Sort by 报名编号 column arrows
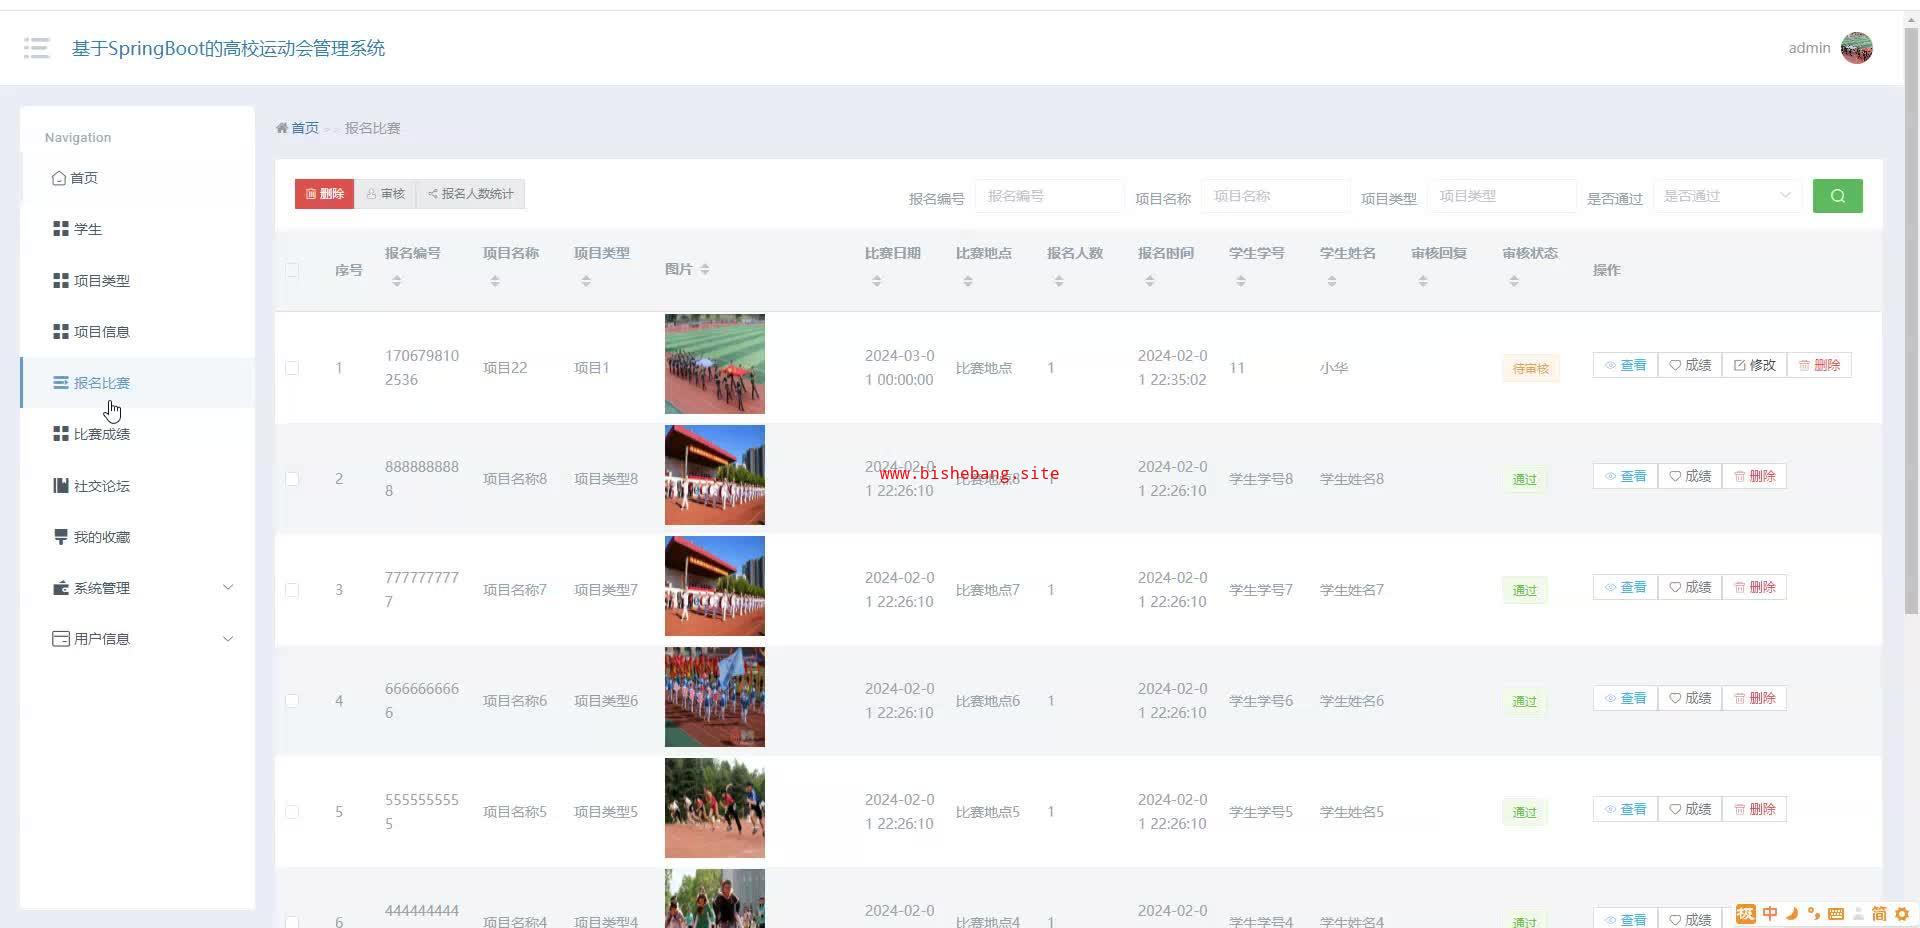Screen dimensions: 1920x928 tap(397, 281)
